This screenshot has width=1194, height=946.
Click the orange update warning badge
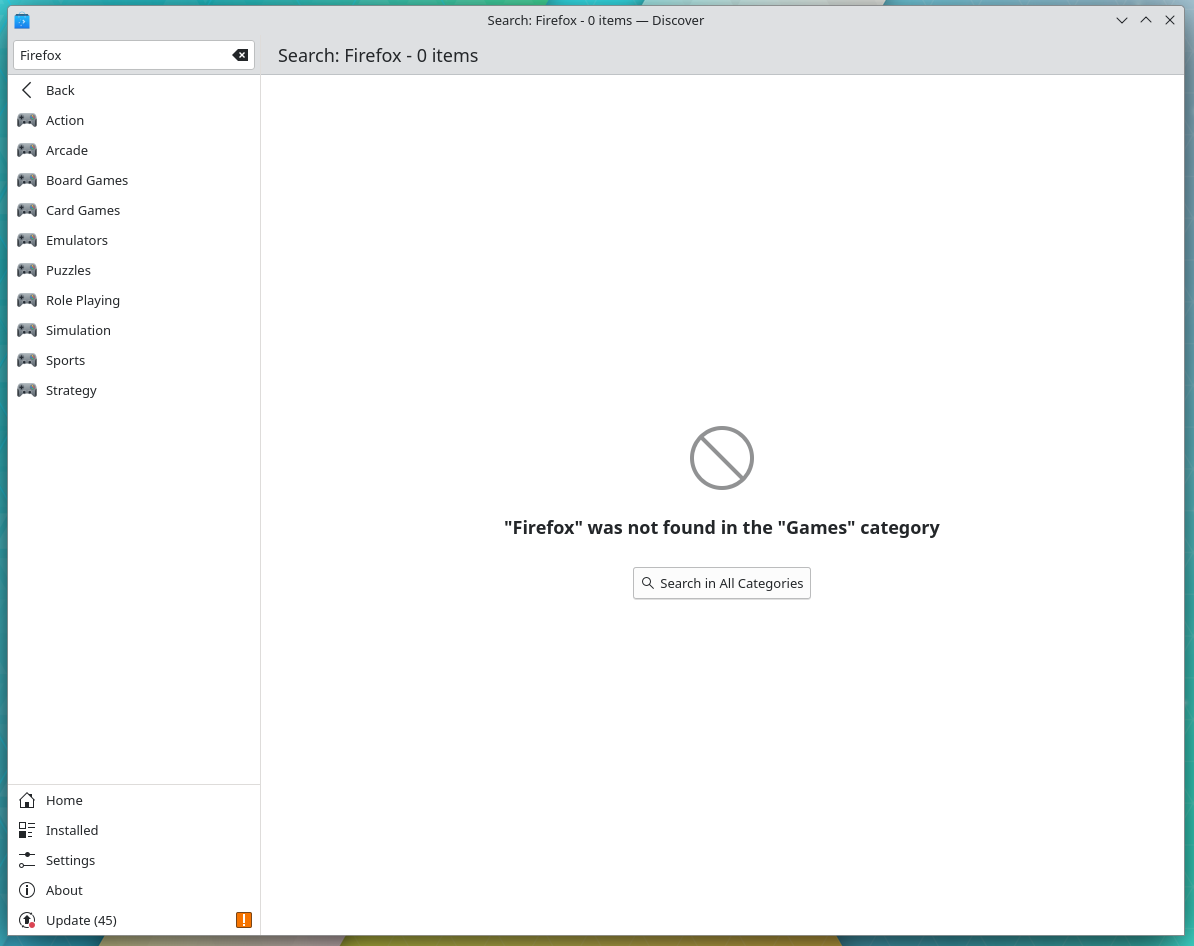pyautogui.click(x=243, y=920)
